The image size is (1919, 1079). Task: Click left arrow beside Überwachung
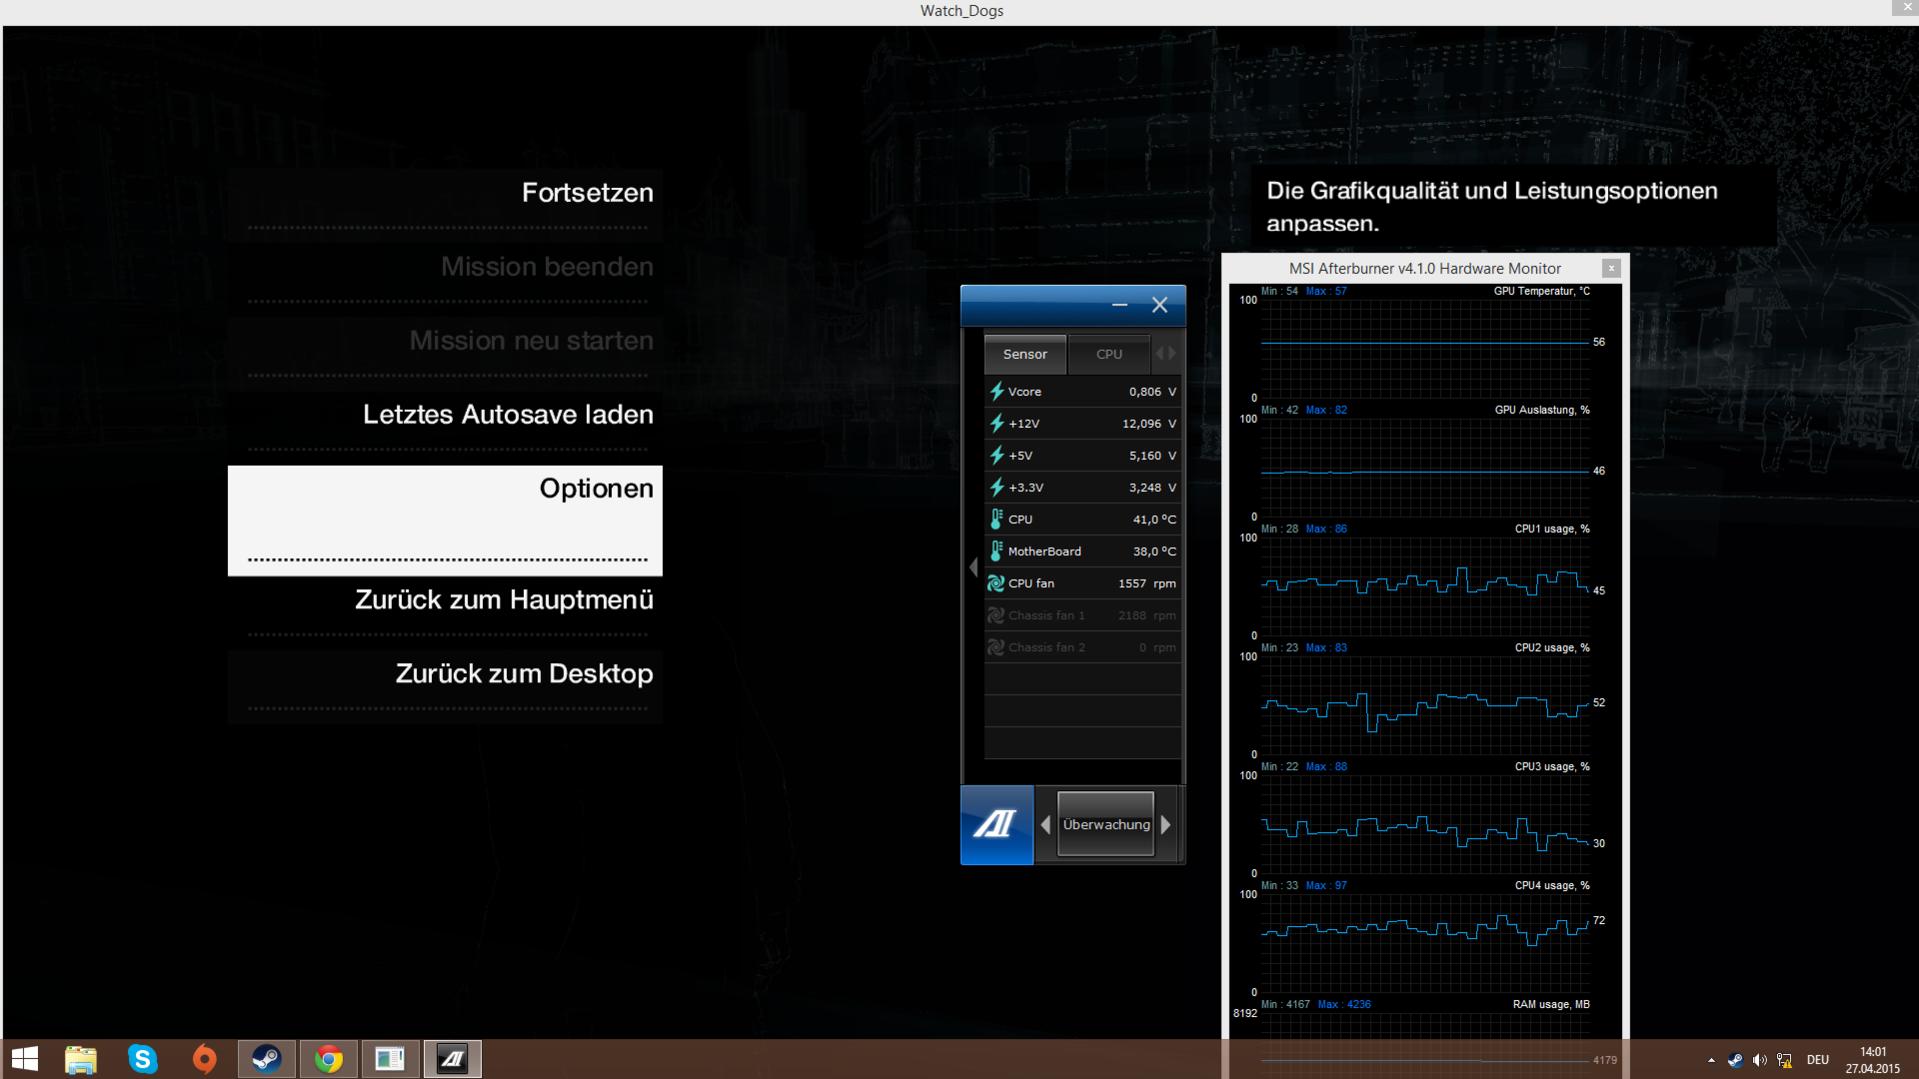1045,825
